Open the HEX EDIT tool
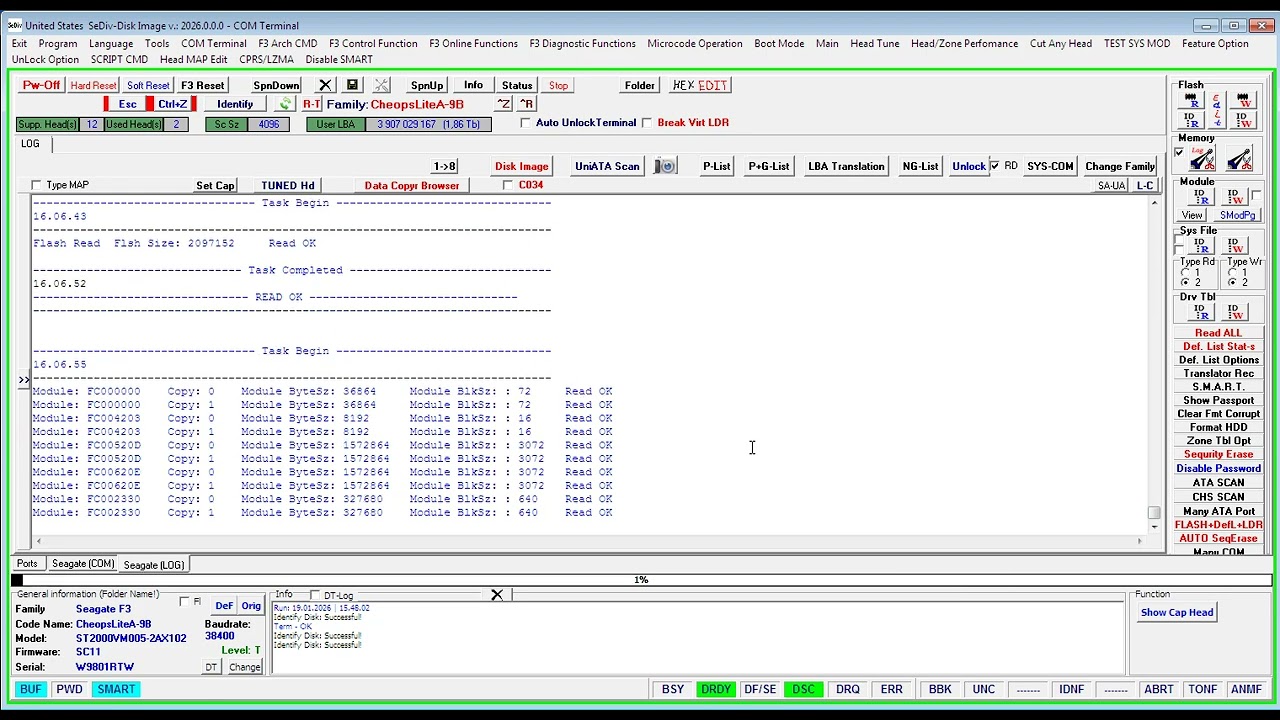The width and height of the screenshot is (1280, 720). tap(700, 85)
